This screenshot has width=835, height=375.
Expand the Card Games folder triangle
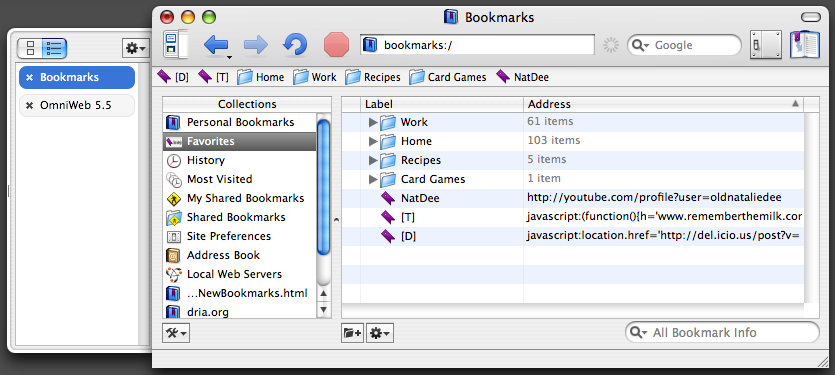373,179
